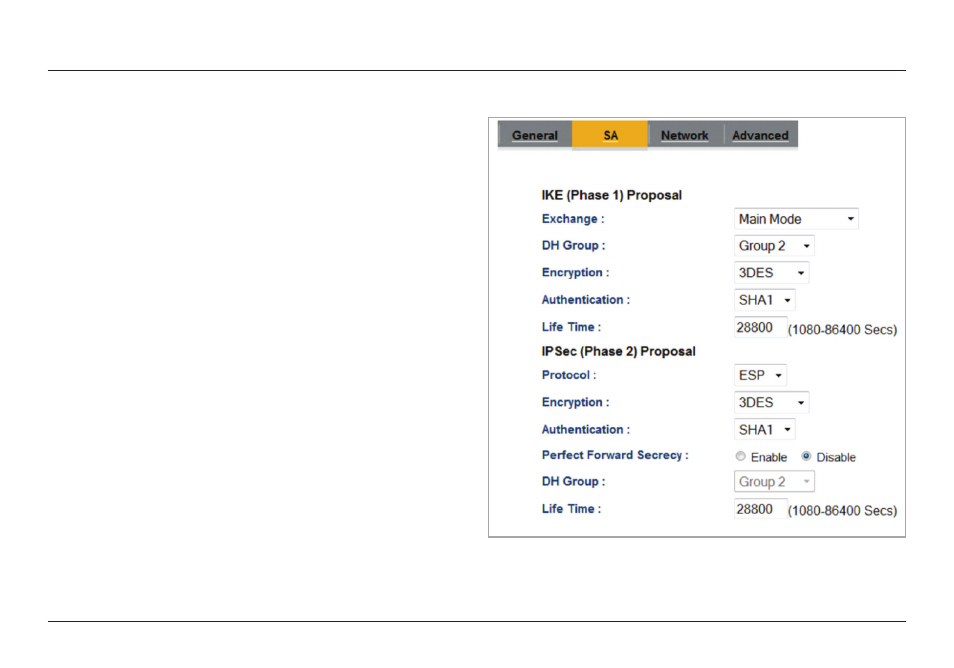The image size is (954, 668).
Task: Click the IKE (Phase 1) Proposal heading
Action: pyautogui.click(x=611, y=195)
